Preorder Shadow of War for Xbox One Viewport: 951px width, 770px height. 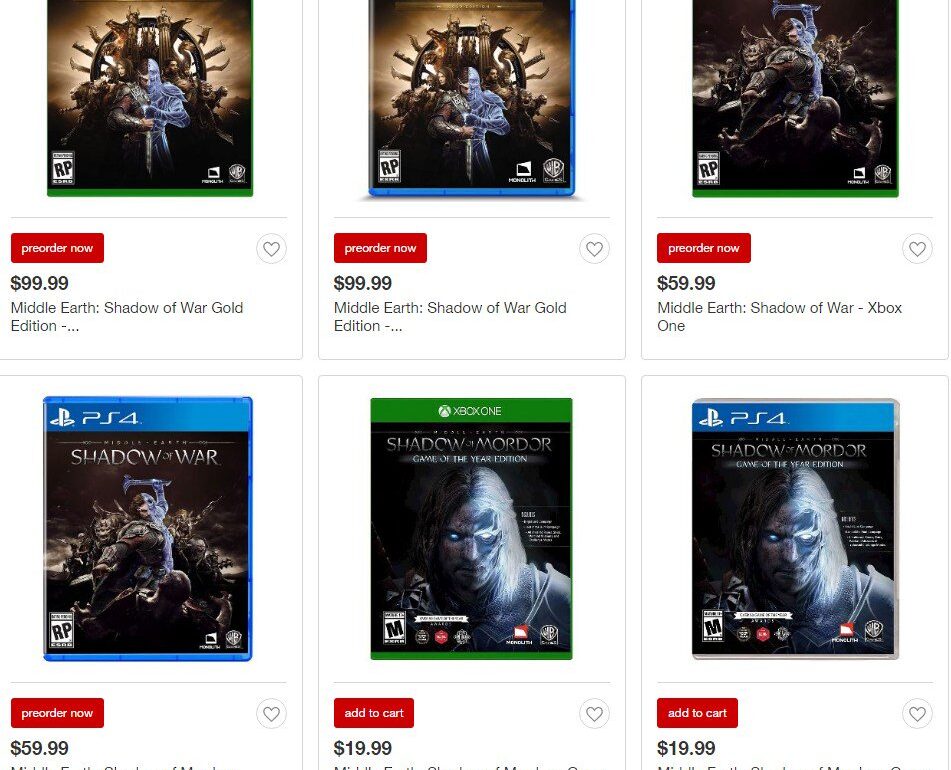click(x=704, y=248)
